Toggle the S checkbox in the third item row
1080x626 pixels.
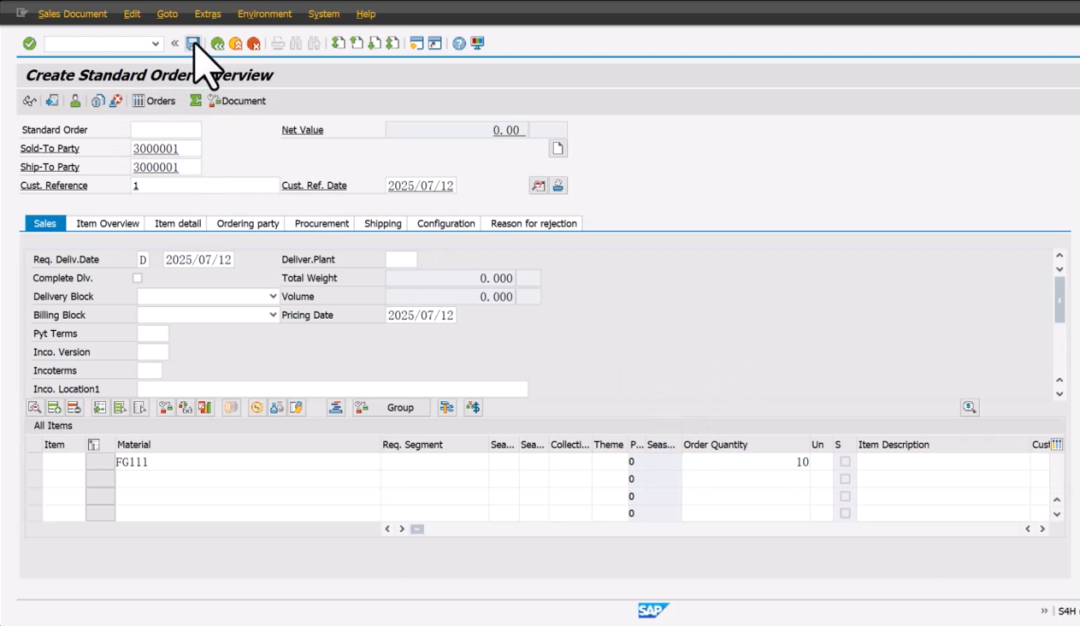pyautogui.click(x=844, y=496)
